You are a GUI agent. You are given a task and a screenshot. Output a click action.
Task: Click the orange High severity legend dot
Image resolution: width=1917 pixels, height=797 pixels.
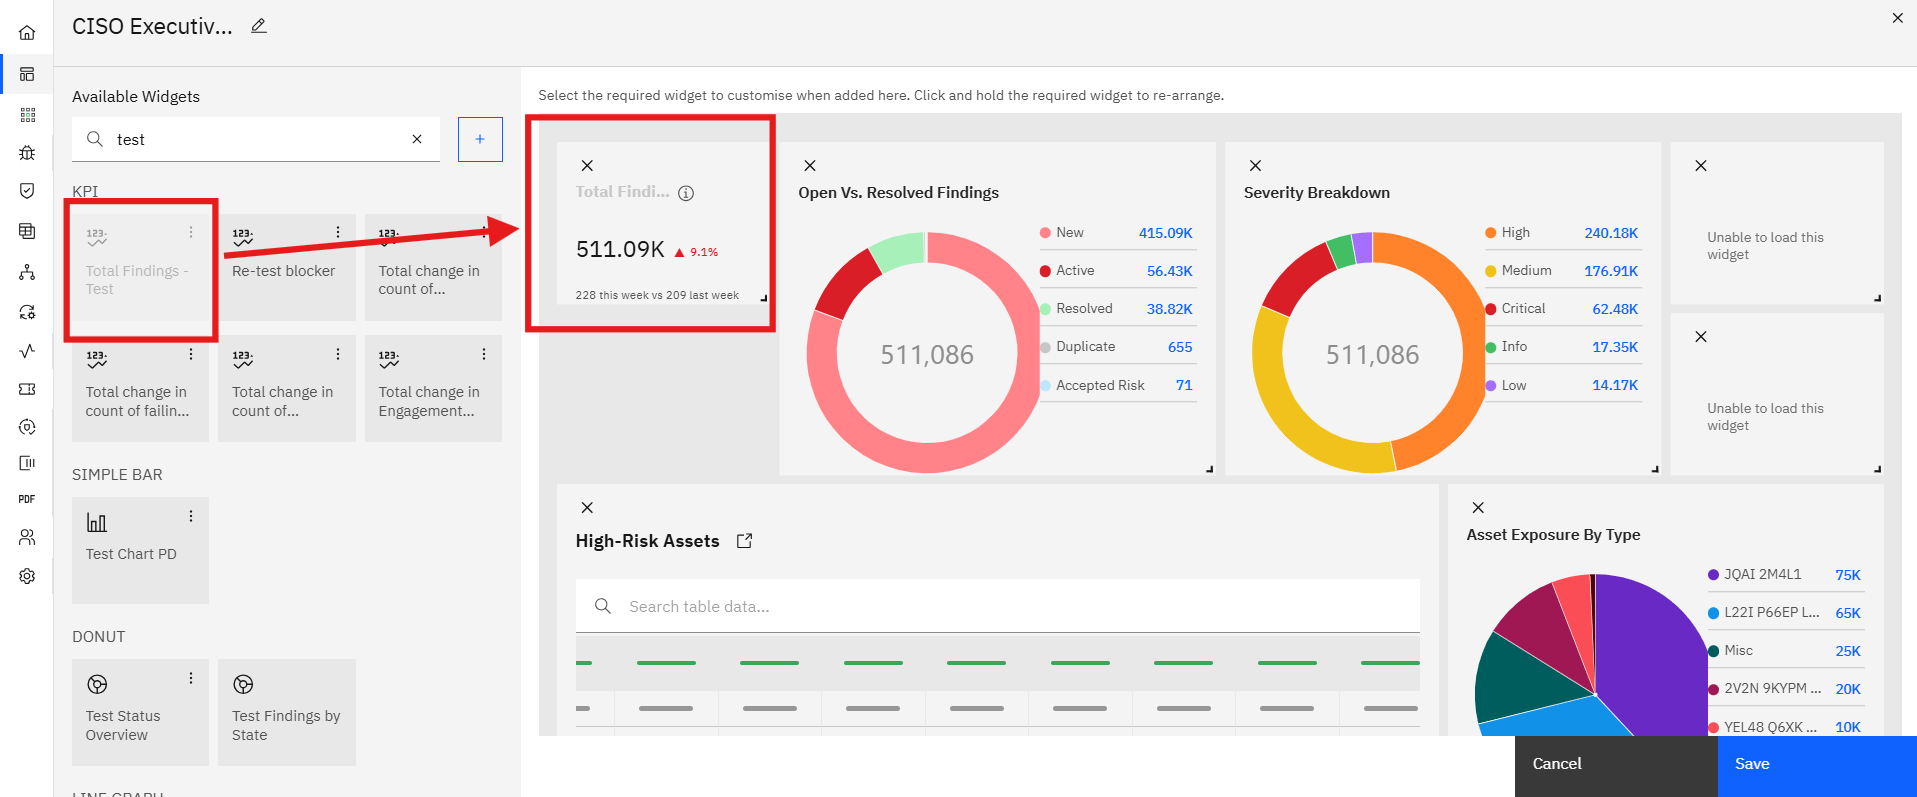(1491, 233)
